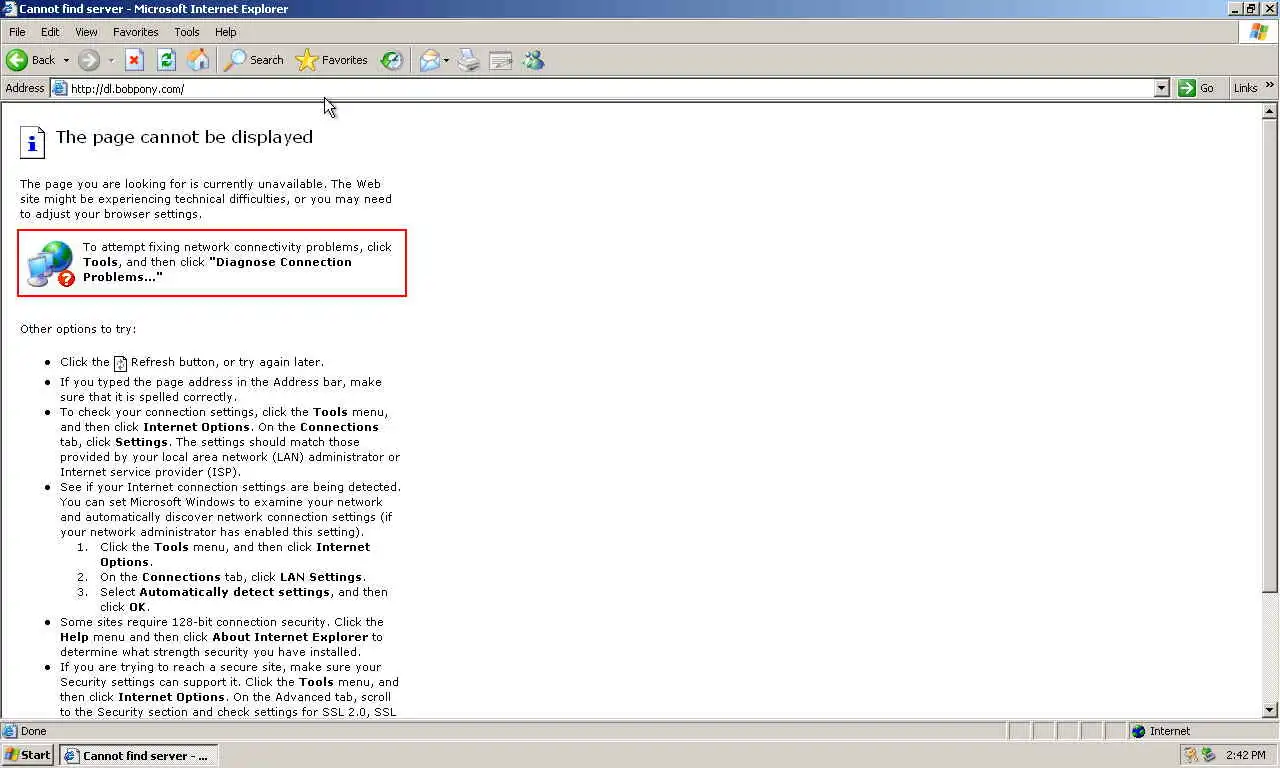Click 'The page cannot be displayed' heading
Viewport: 1280px width, 768px height.
click(x=184, y=137)
